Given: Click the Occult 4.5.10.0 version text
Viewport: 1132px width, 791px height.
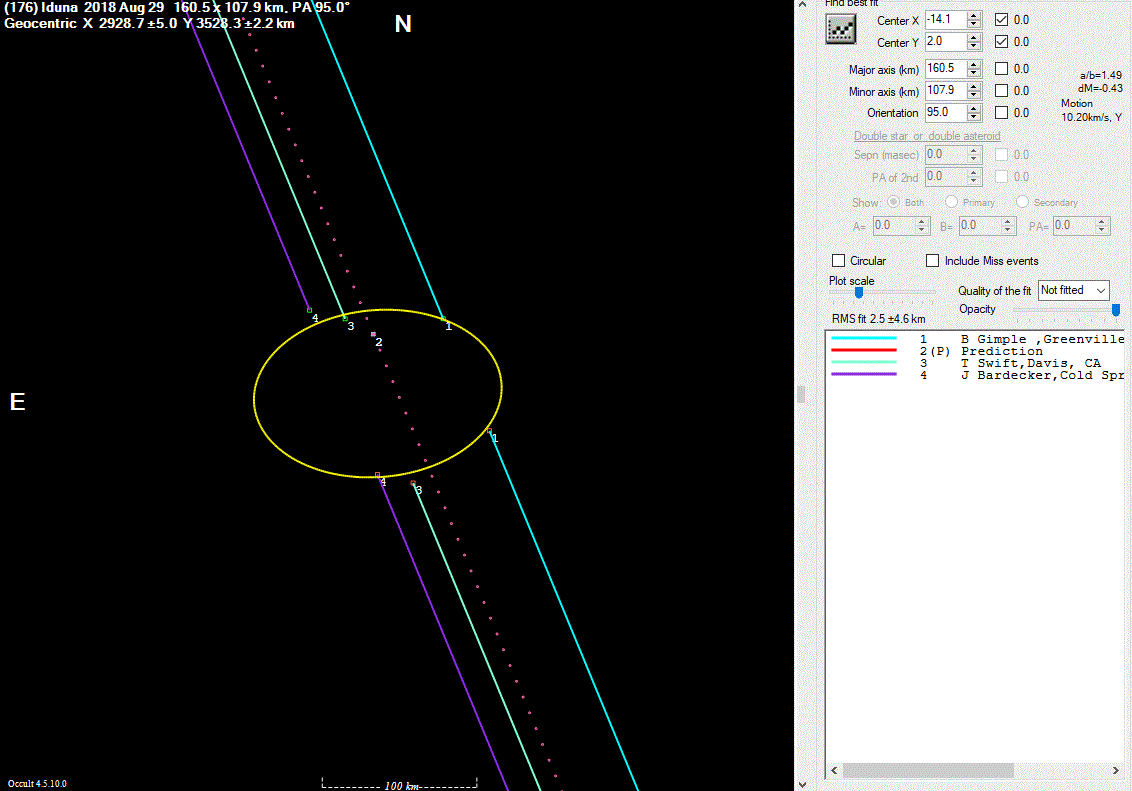Looking at the screenshot, I should (38, 784).
